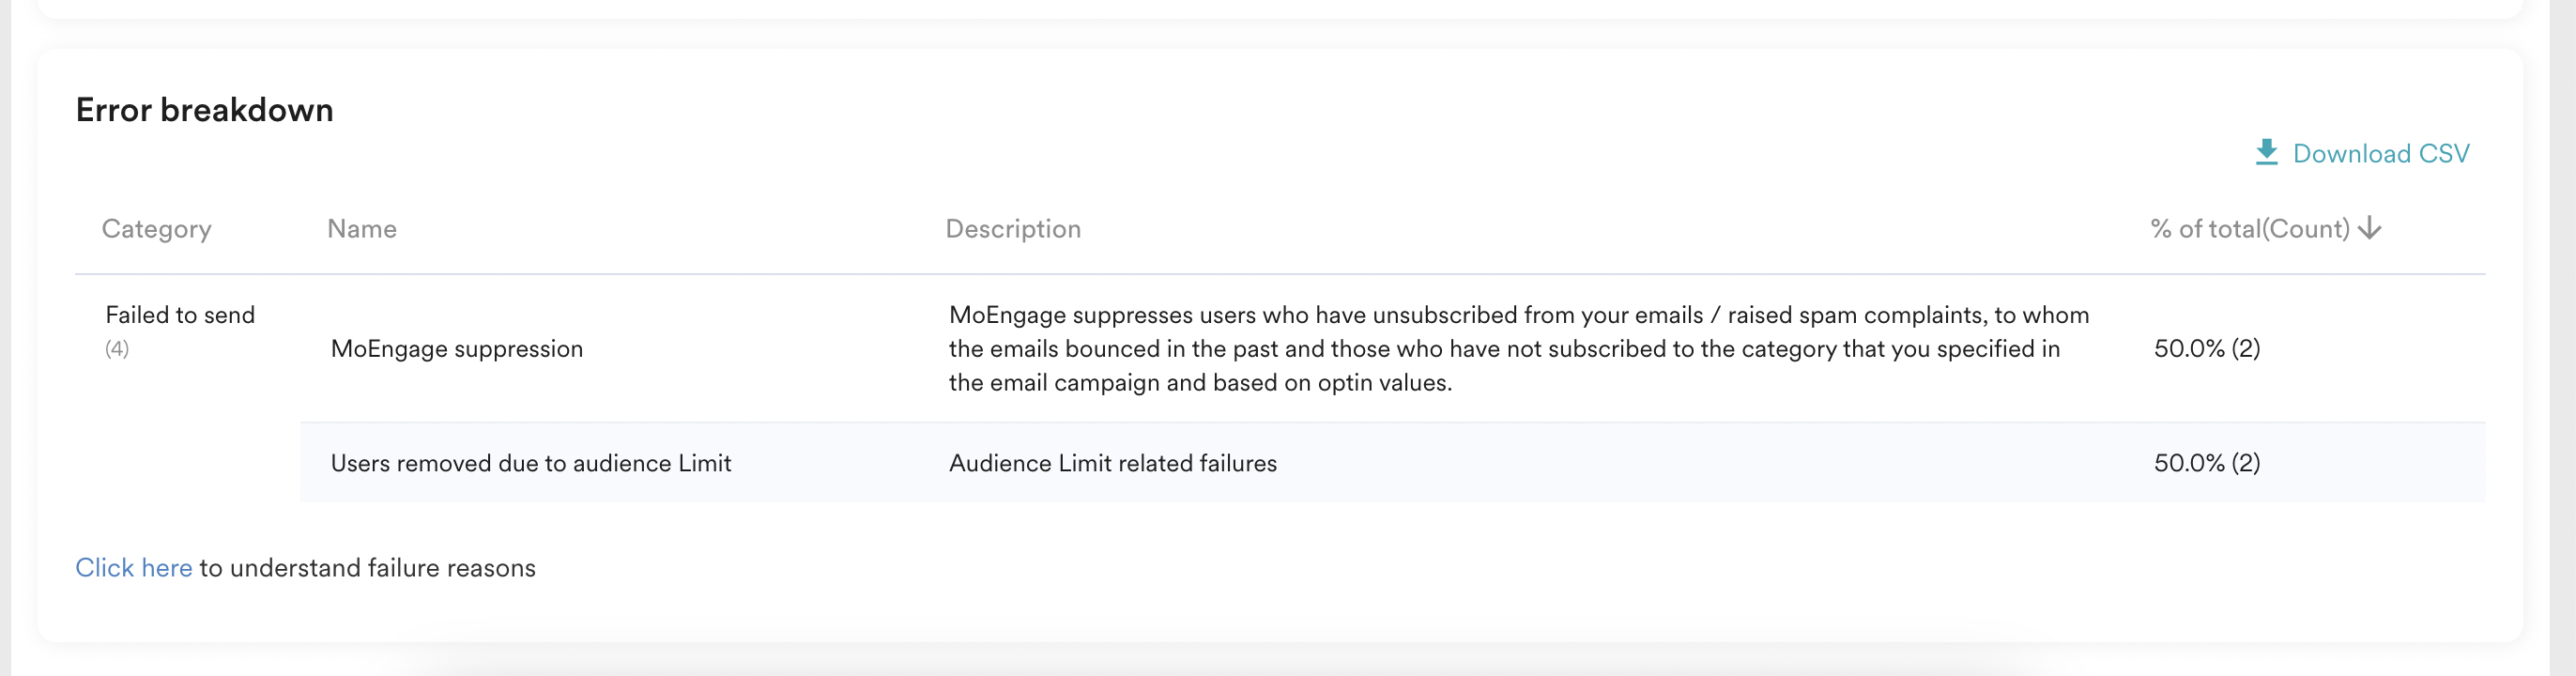
Task: Click the 'Error breakdown' section heading
Action: [204, 110]
